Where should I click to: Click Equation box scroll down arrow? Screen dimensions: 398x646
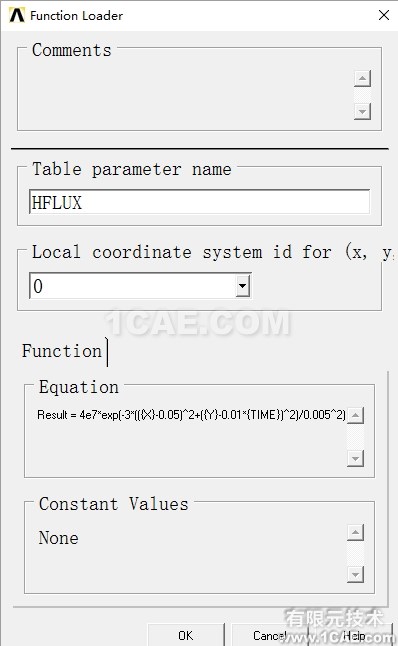click(x=356, y=458)
